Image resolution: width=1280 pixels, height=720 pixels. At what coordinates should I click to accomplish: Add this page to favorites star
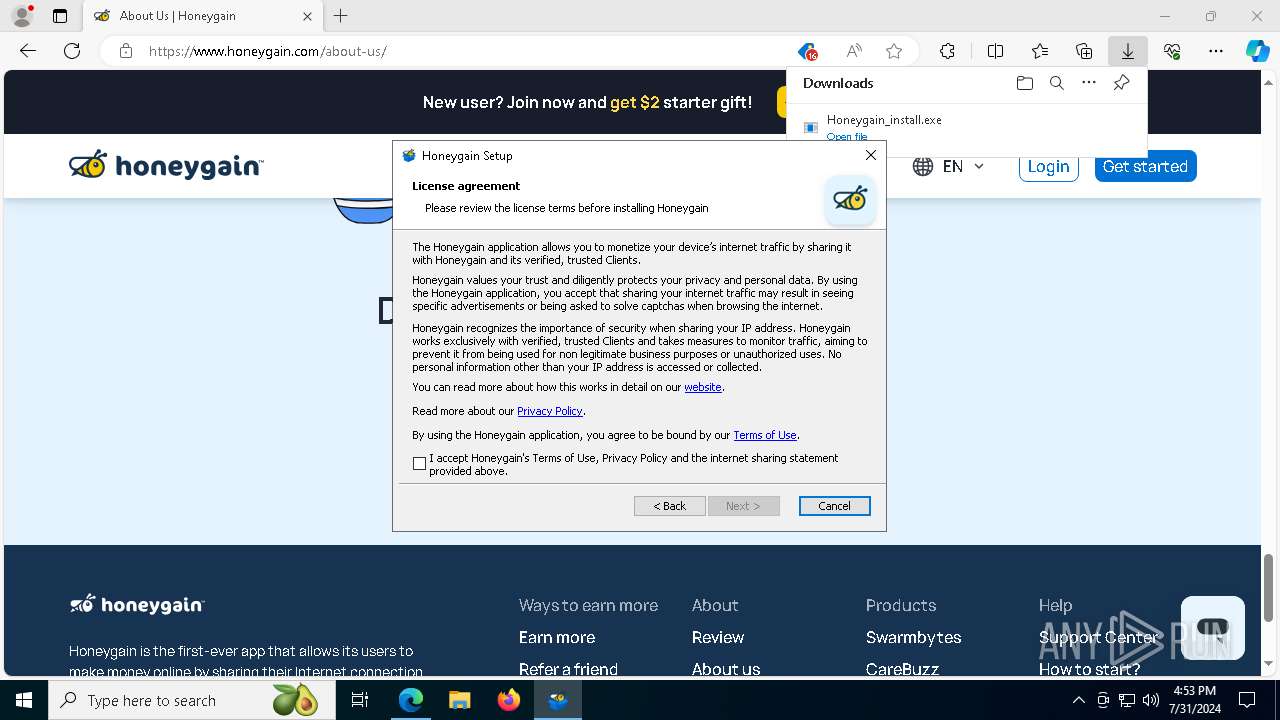pyautogui.click(x=894, y=51)
